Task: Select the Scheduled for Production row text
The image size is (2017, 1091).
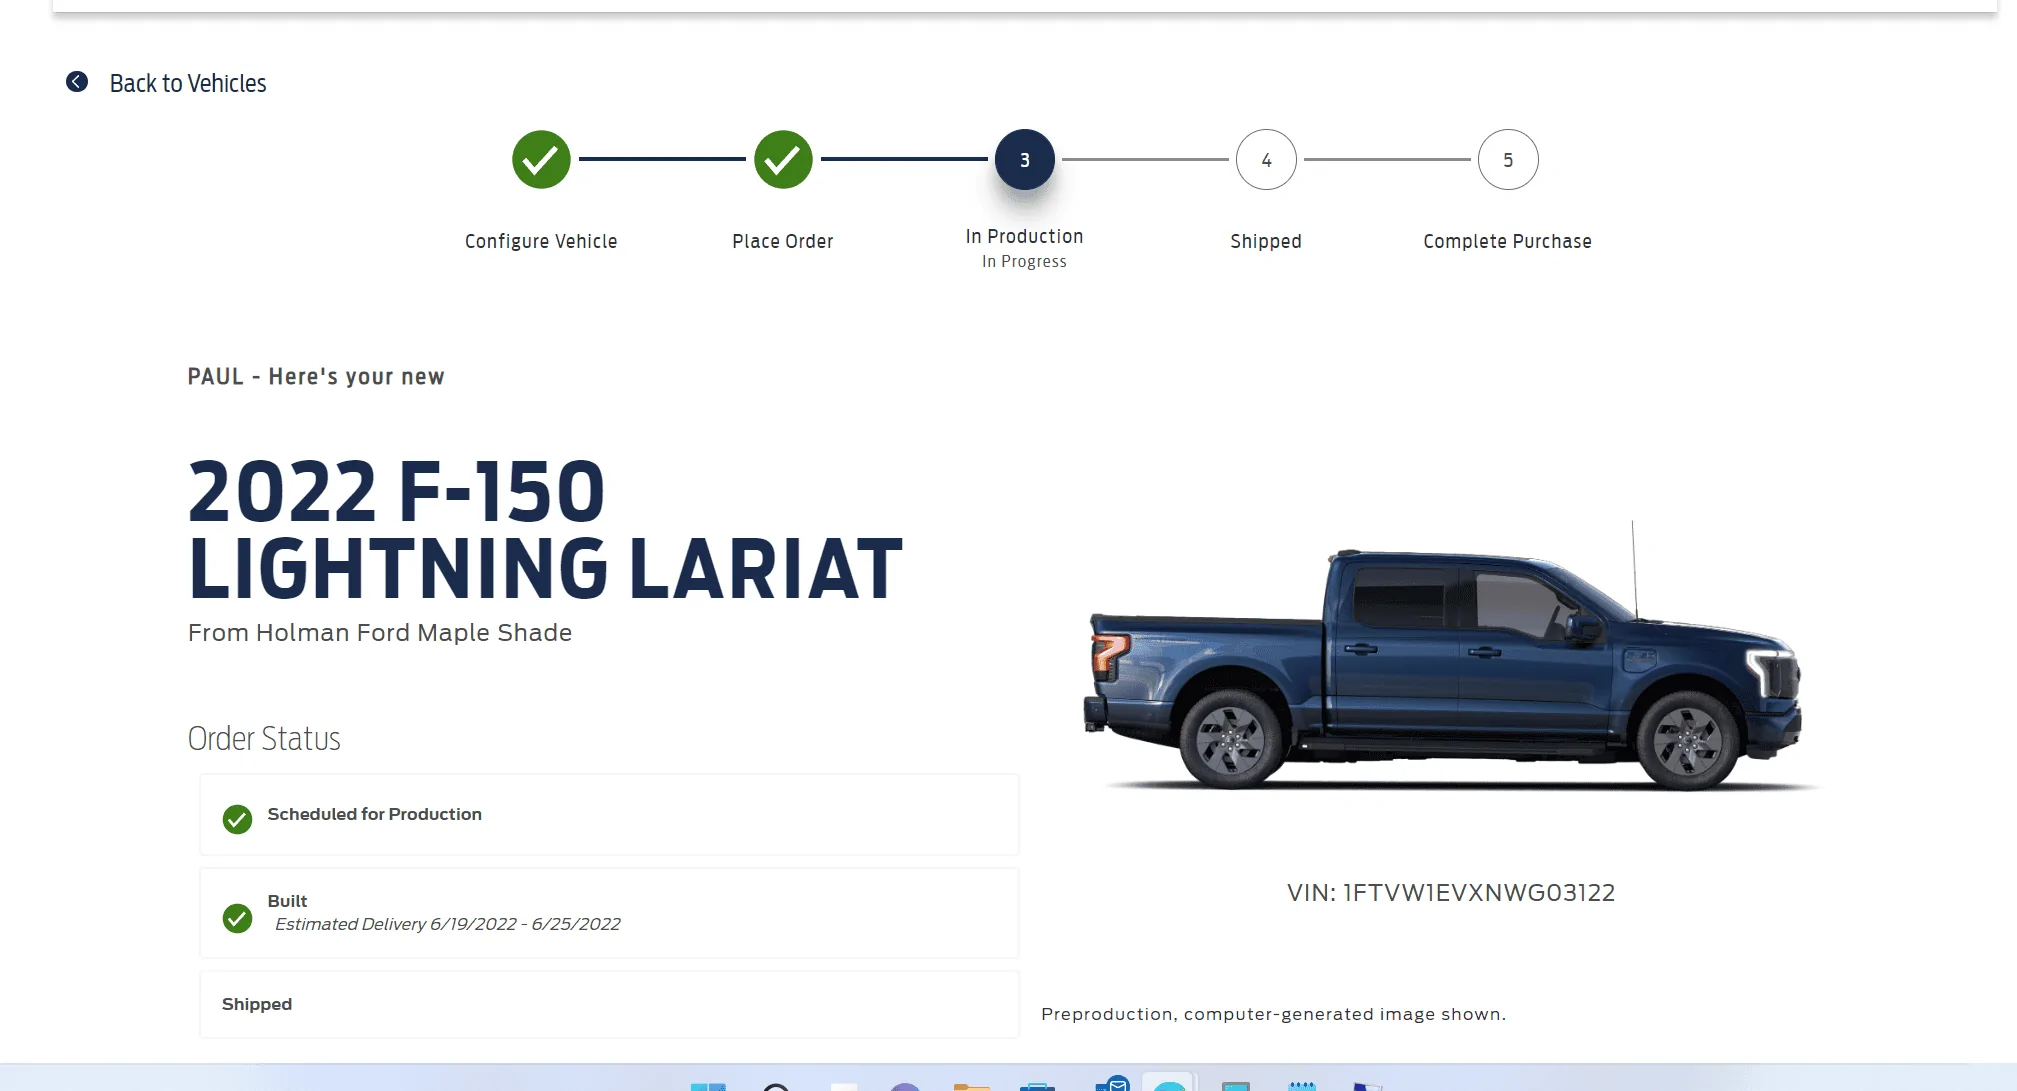Action: click(x=375, y=814)
